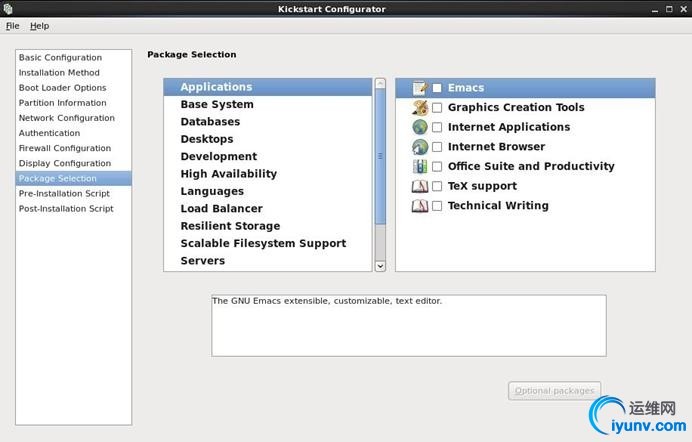The width and height of the screenshot is (692, 442).
Task: Select the Applications category
Action: click(x=268, y=87)
